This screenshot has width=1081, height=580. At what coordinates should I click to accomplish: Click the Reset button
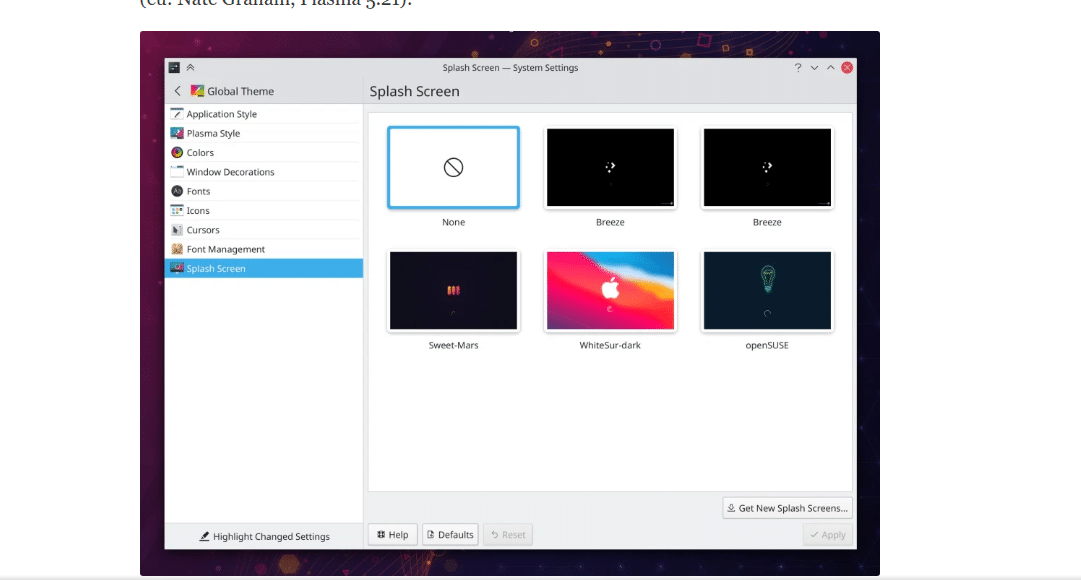pos(508,534)
